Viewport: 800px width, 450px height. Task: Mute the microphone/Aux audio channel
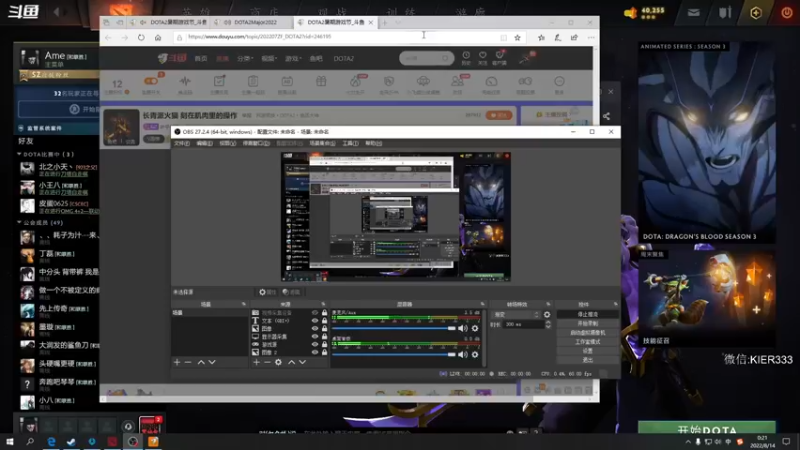(463, 329)
